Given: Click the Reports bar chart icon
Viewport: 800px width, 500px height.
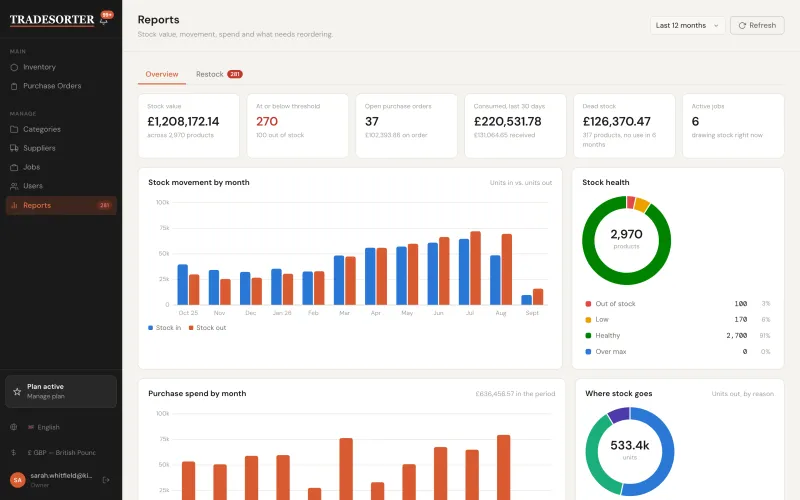Looking at the screenshot, I should 14,206.
